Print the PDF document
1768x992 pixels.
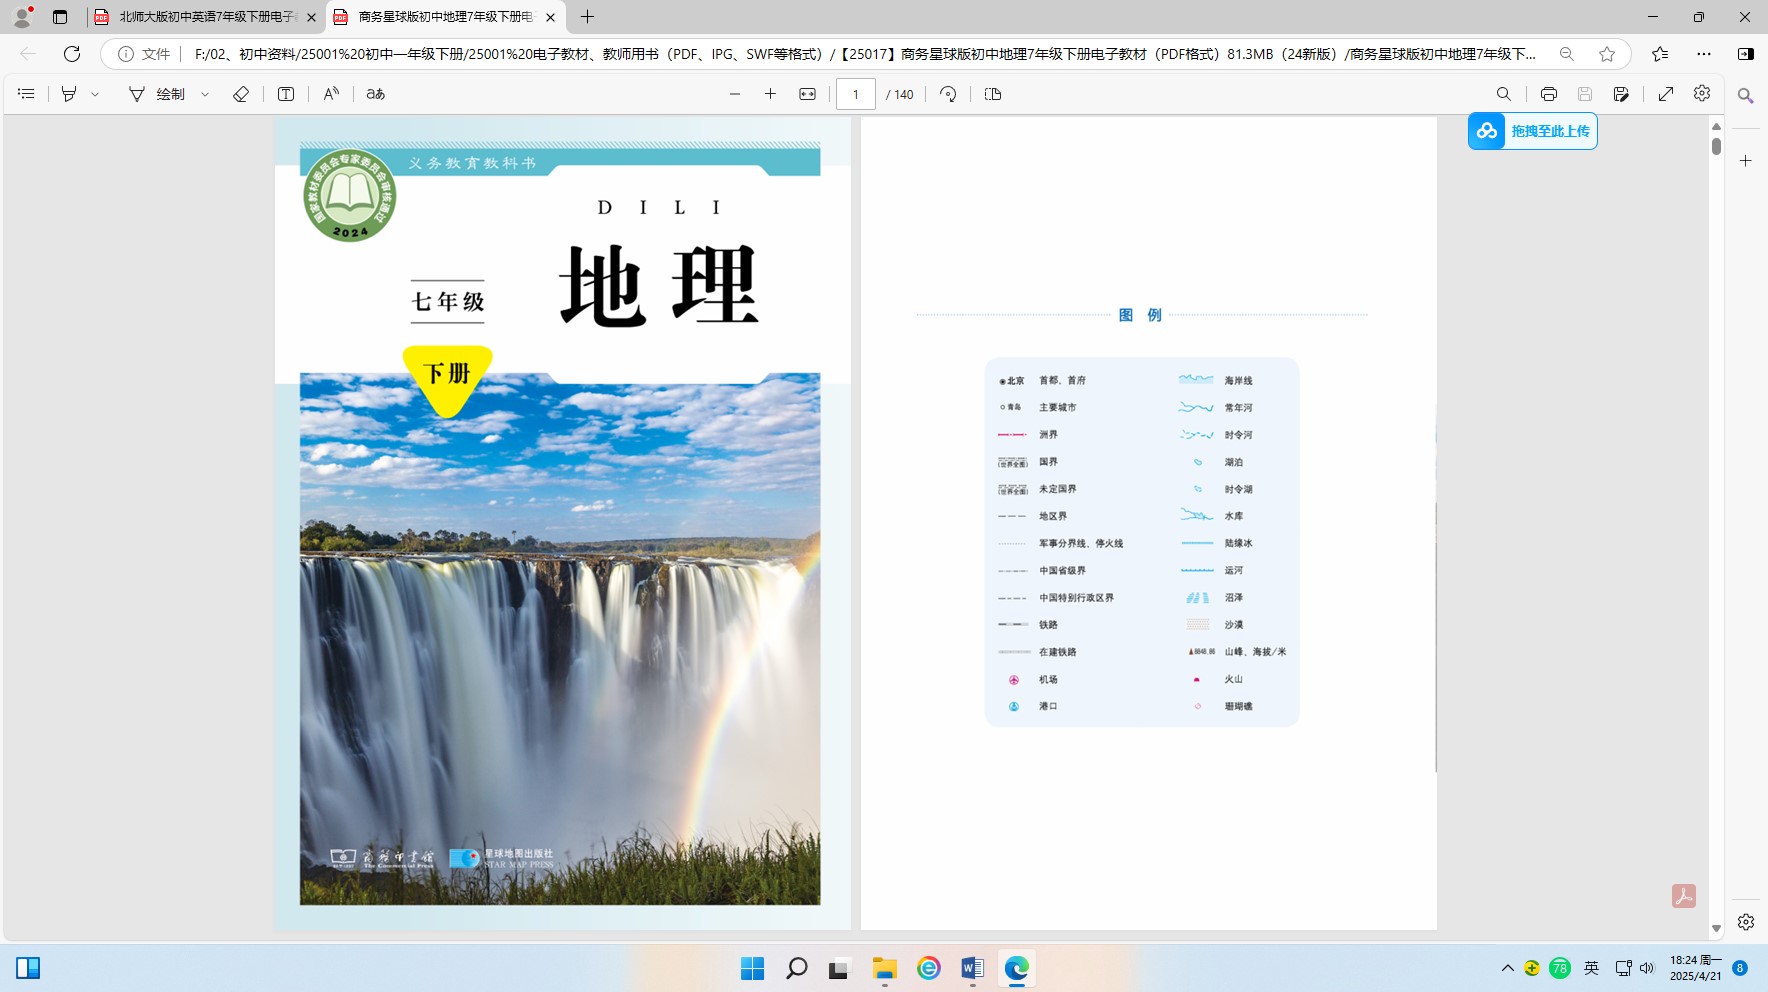point(1548,94)
